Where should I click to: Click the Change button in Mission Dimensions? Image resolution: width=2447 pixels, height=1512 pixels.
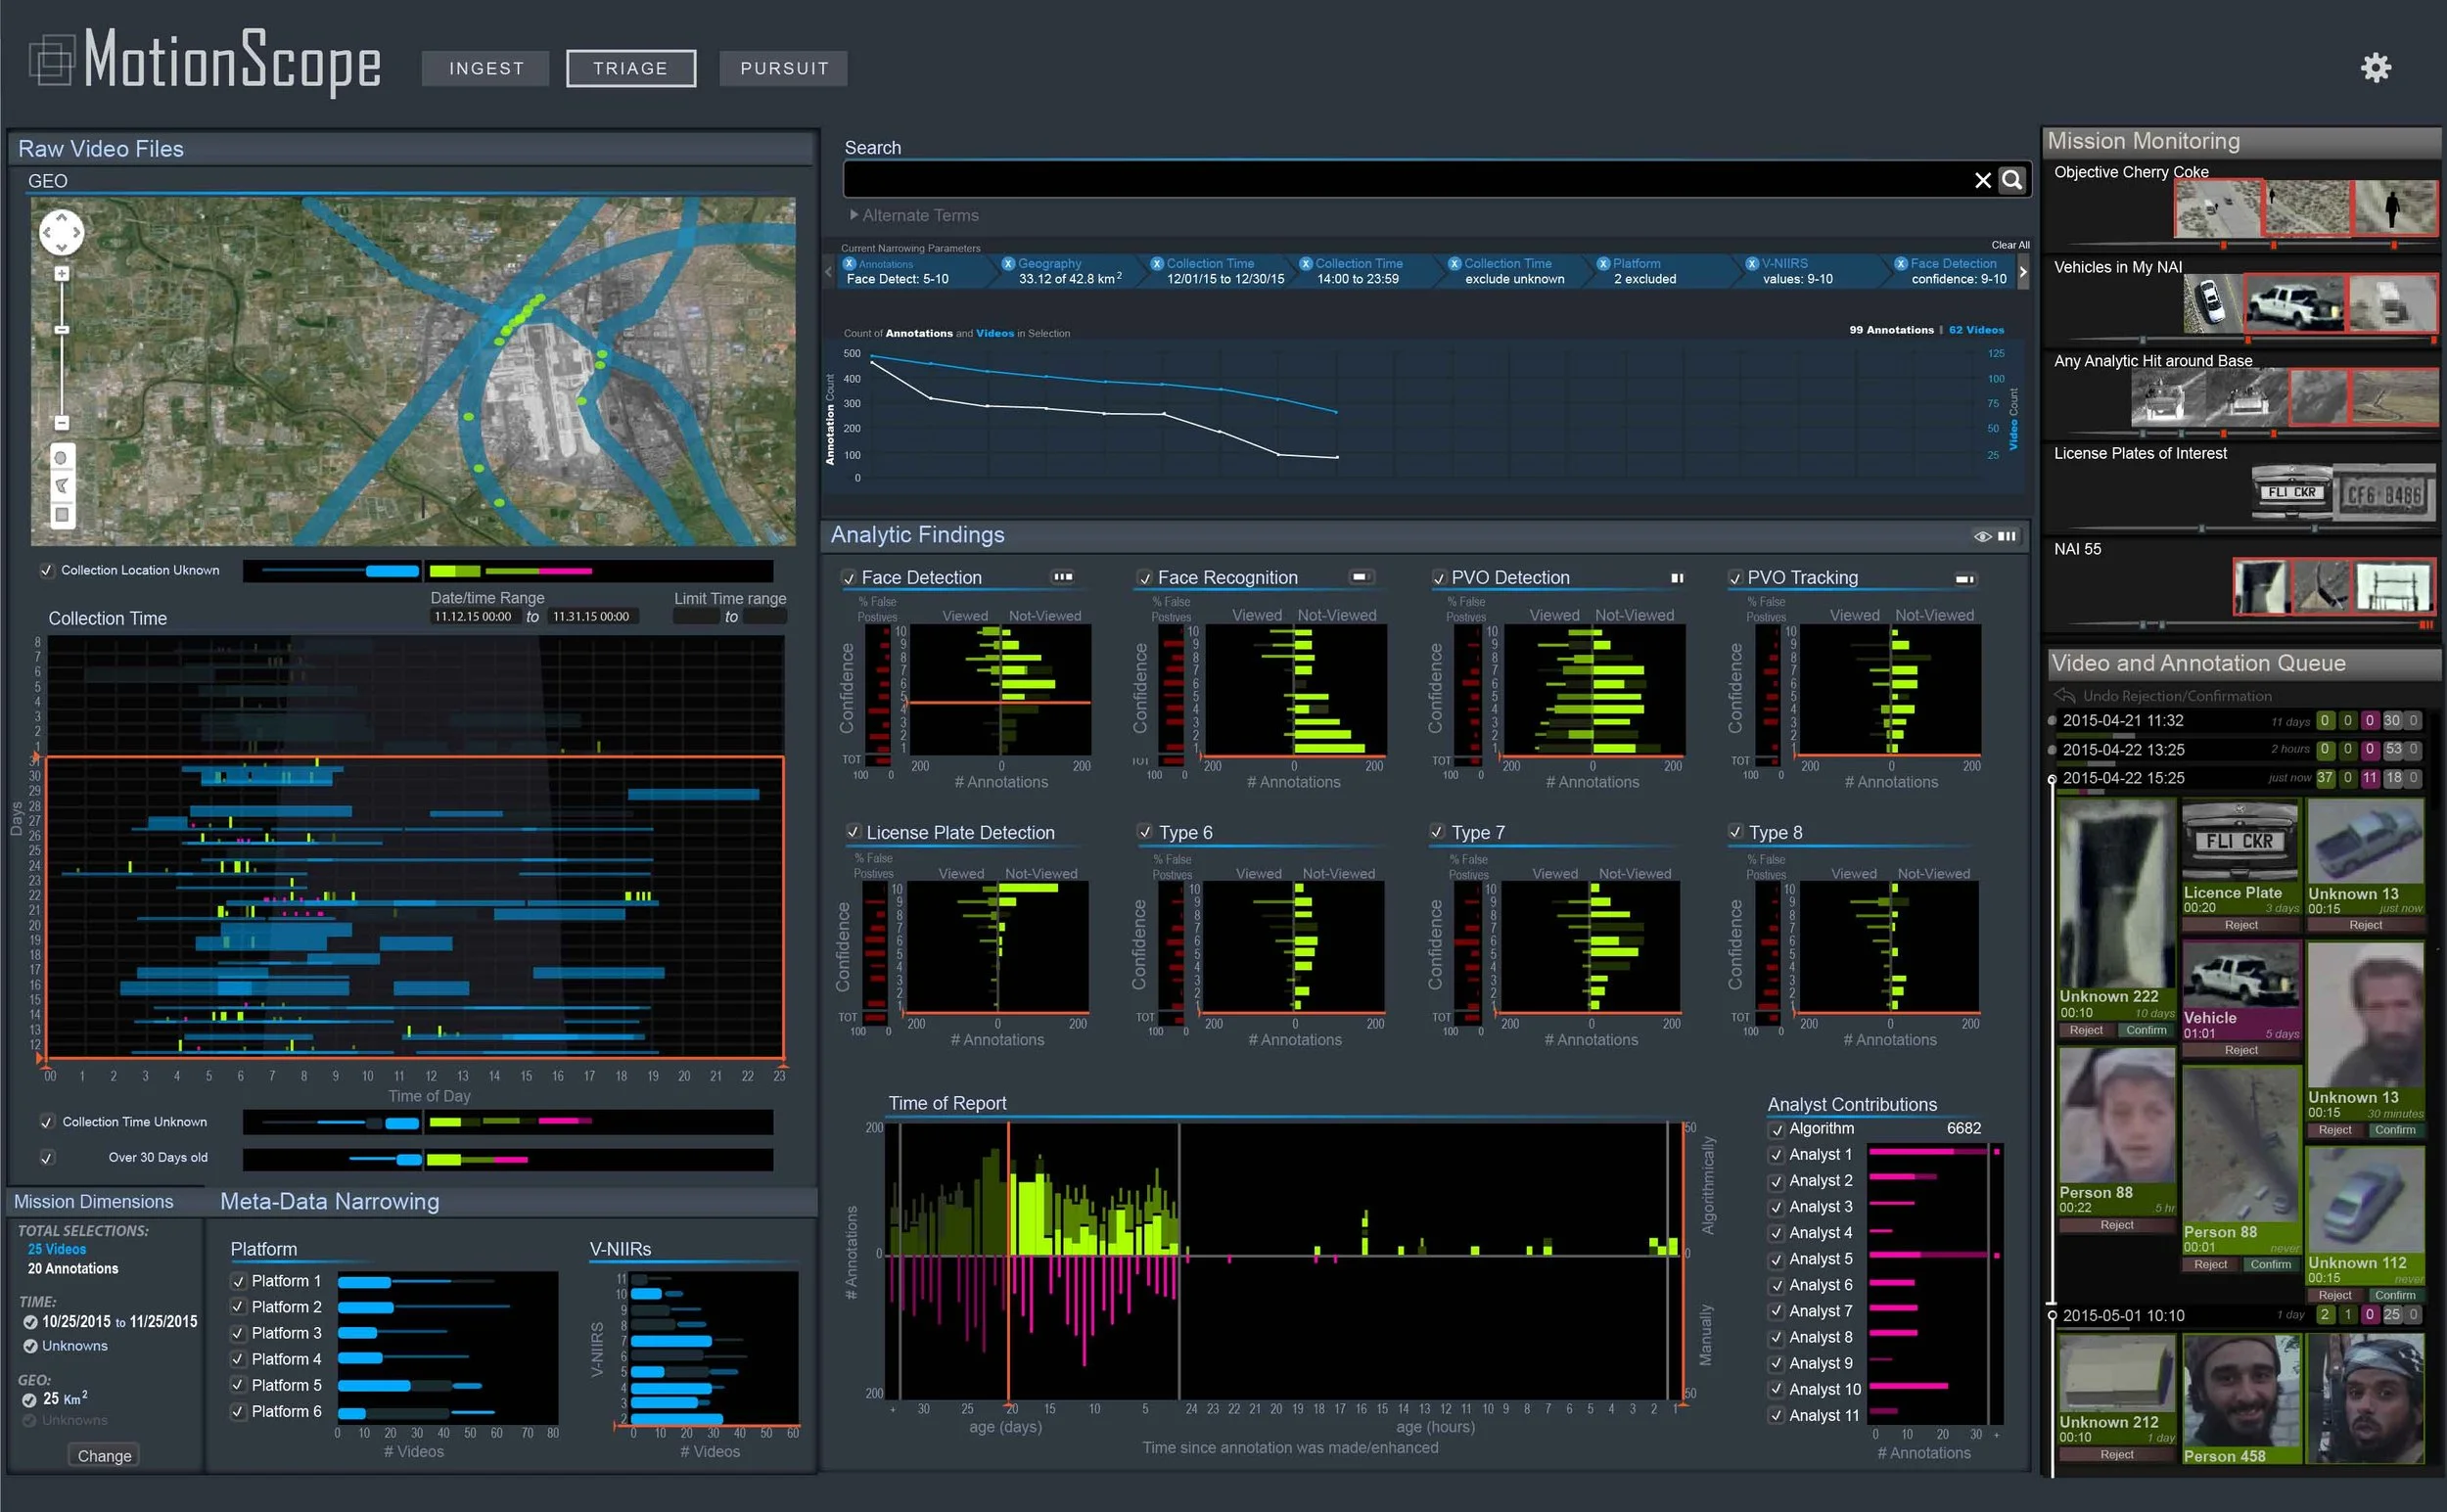pos(104,1456)
